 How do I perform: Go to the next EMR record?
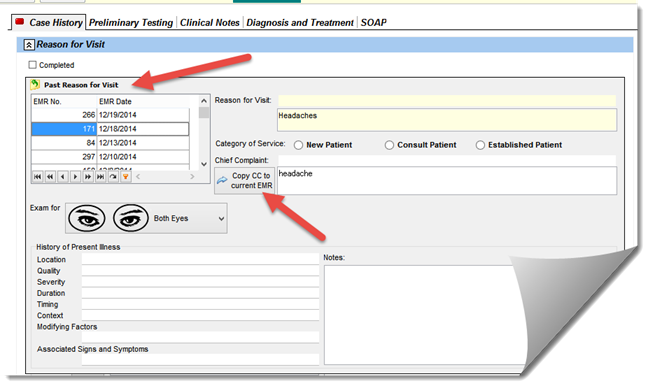[75, 177]
